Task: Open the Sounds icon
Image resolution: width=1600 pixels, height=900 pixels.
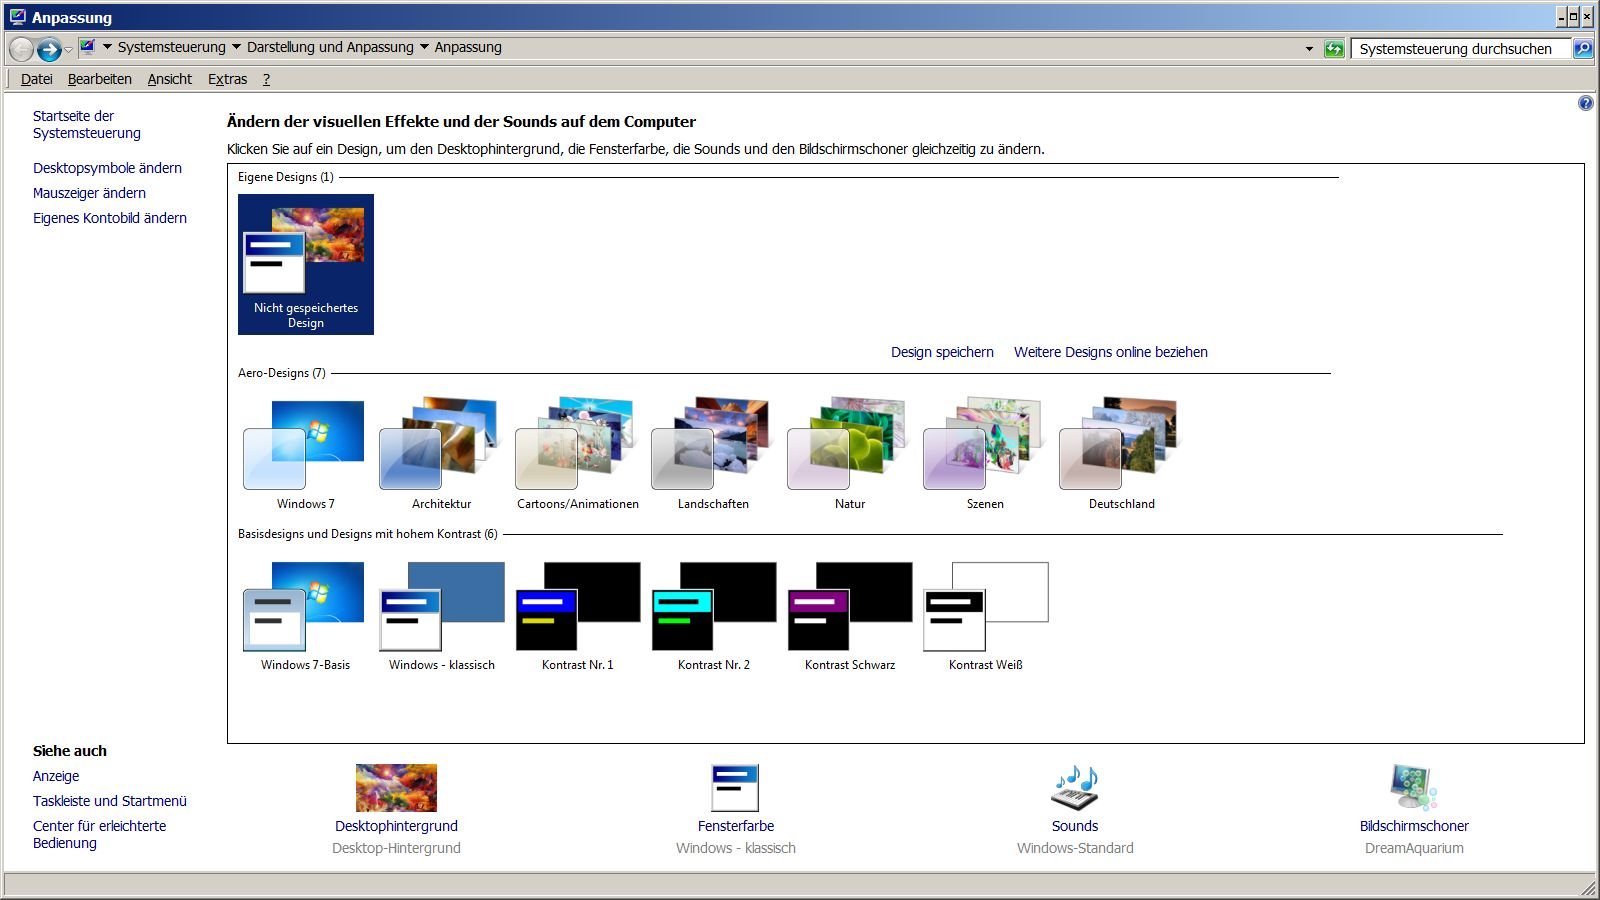Action: click(1075, 788)
